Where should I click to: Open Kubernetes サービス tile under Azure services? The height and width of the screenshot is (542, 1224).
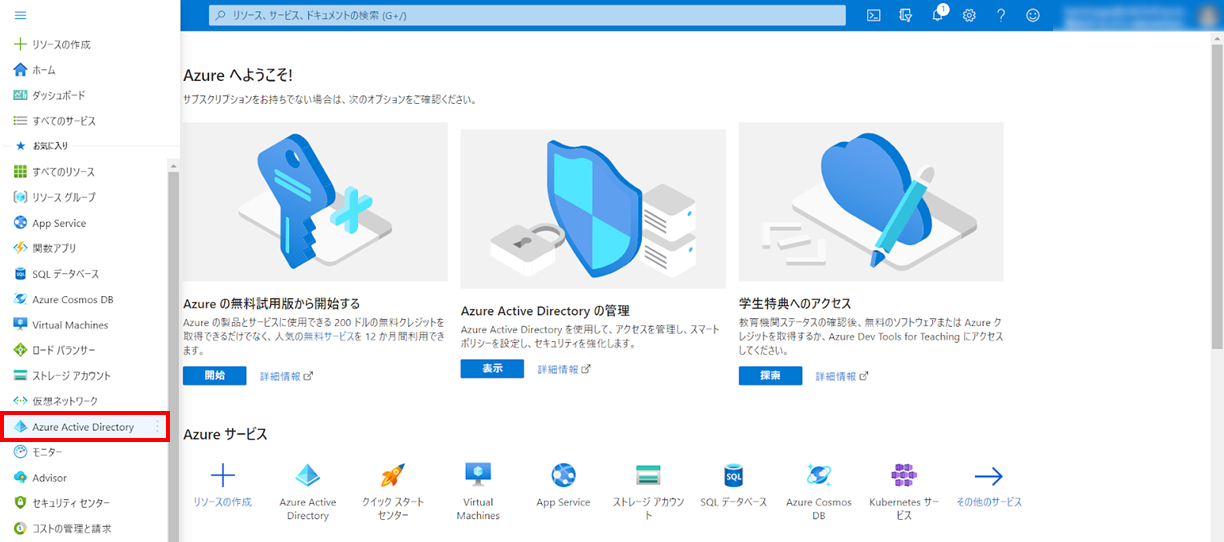point(904,491)
